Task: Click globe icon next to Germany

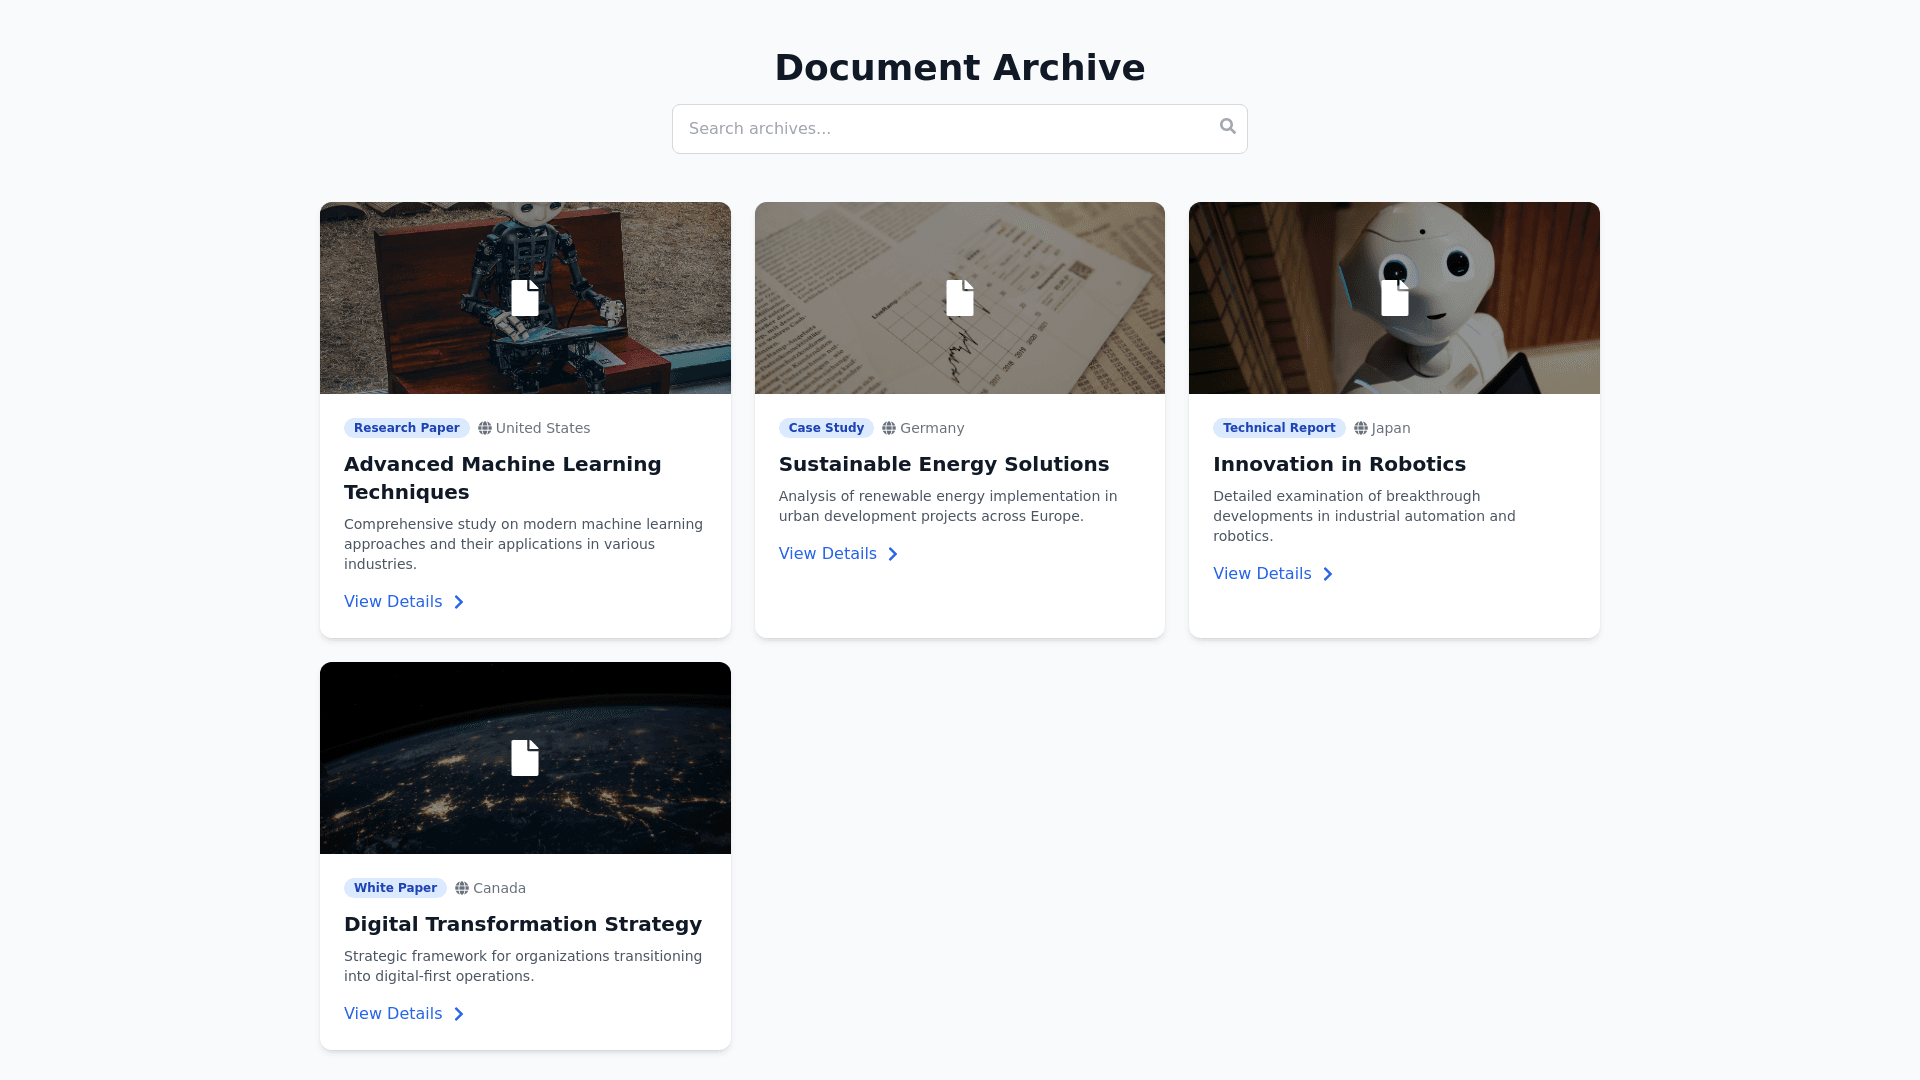Action: point(889,428)
